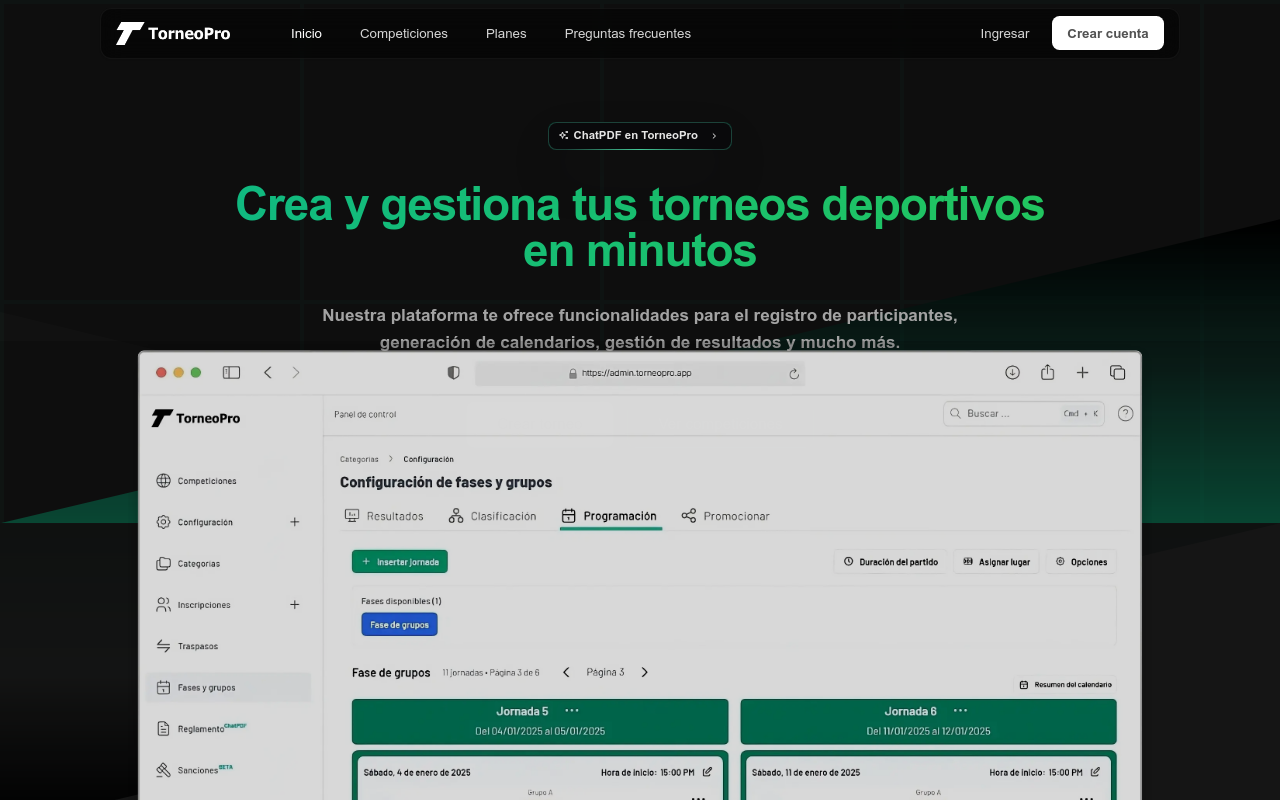Open Preguntas frecuentes nav link
This screenshot has width=1280, height=800.
628,33
